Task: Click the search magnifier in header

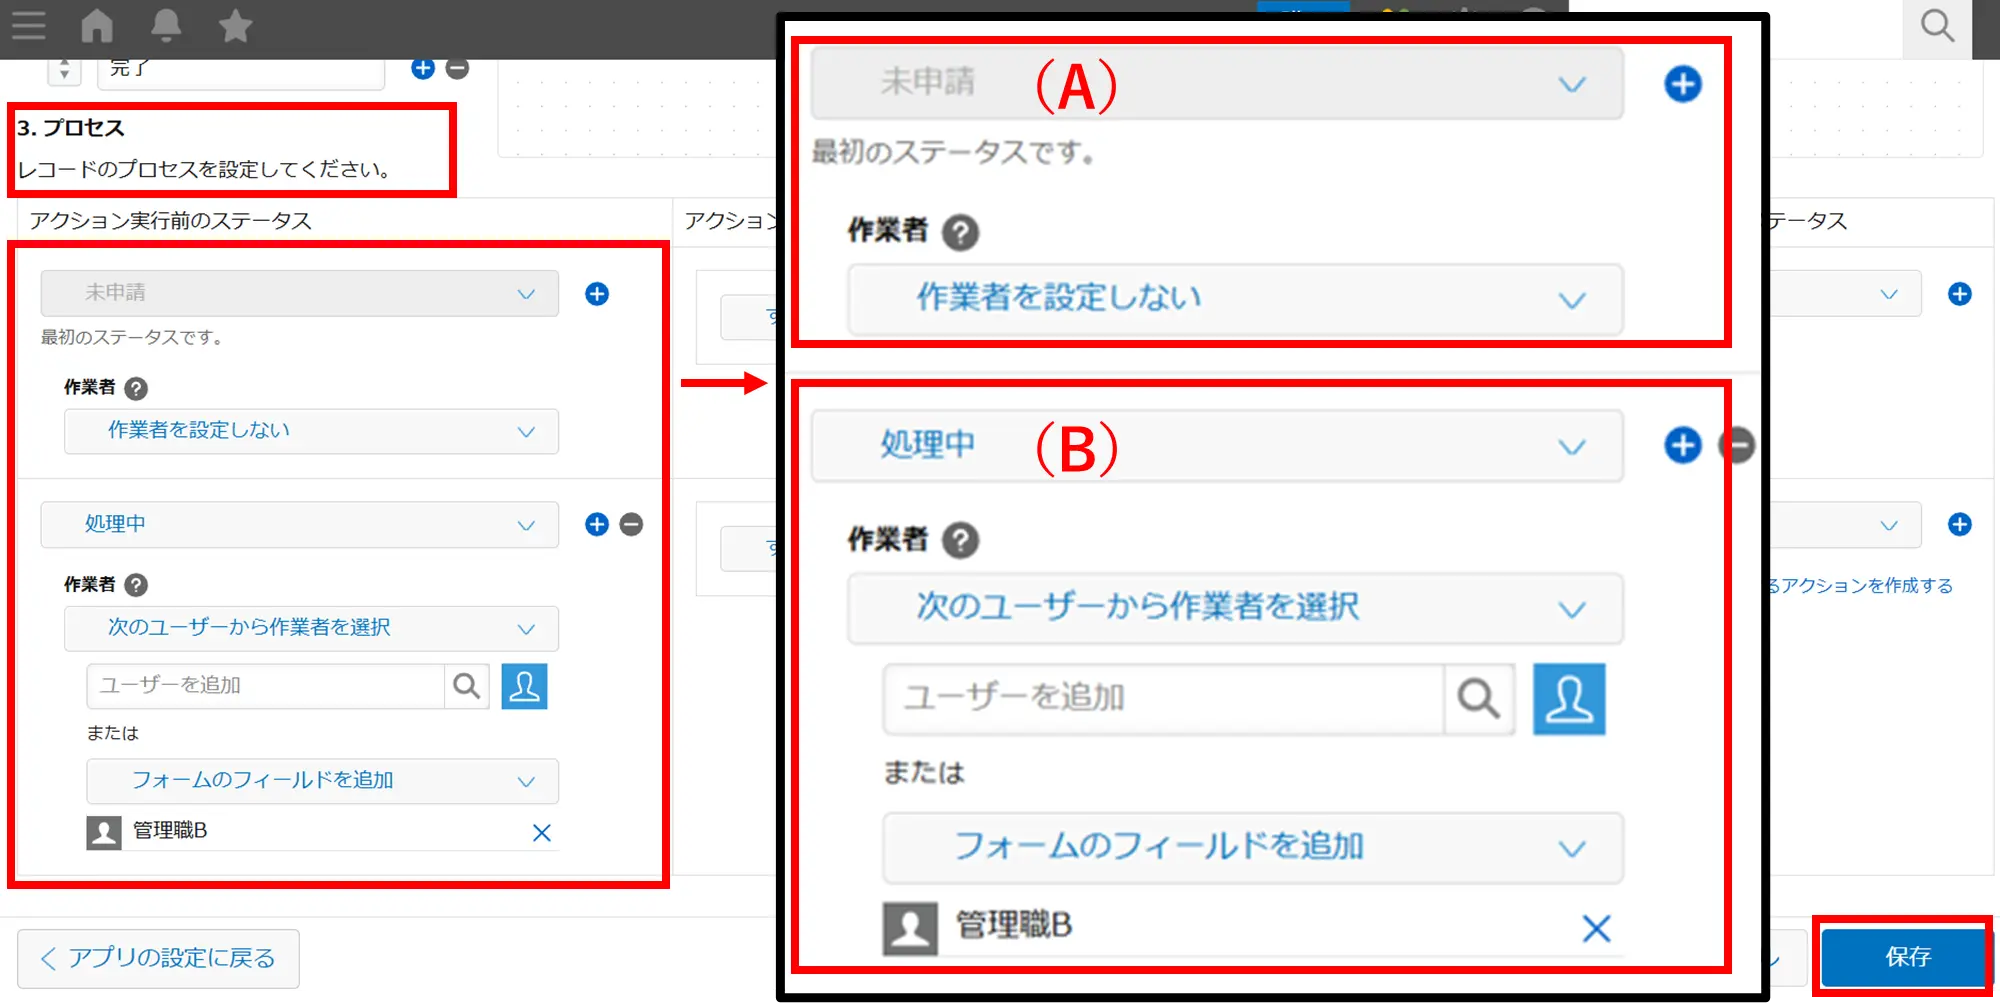Action: (1937, 27)
